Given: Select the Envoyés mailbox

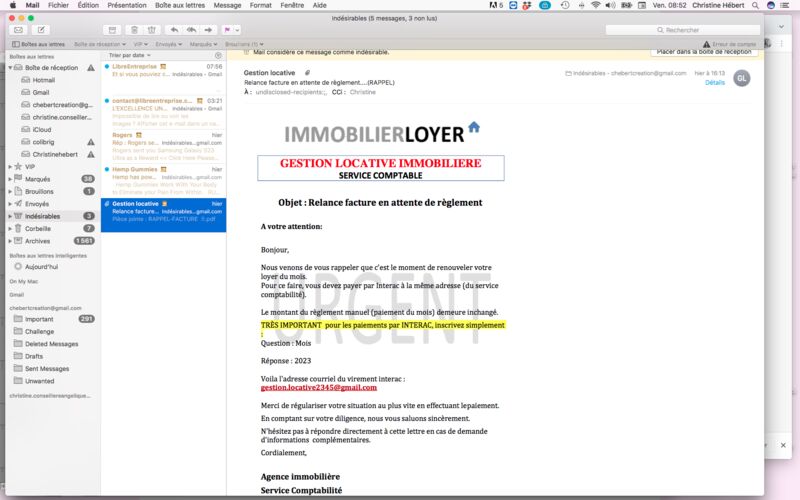Looking at the screenshot, I should click(37, 204).
